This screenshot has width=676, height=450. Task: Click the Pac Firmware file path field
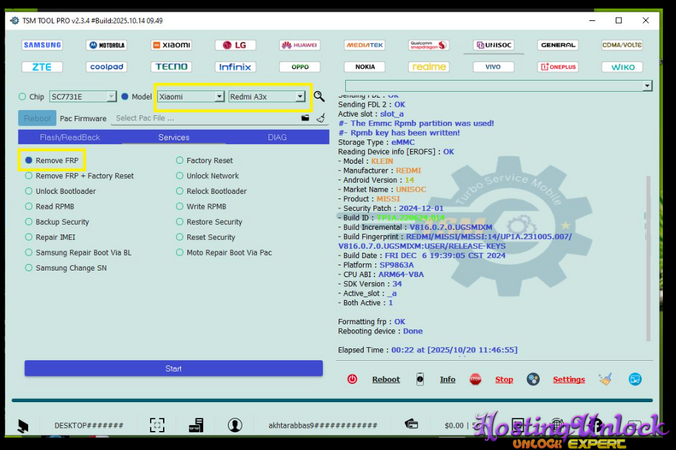205,118
